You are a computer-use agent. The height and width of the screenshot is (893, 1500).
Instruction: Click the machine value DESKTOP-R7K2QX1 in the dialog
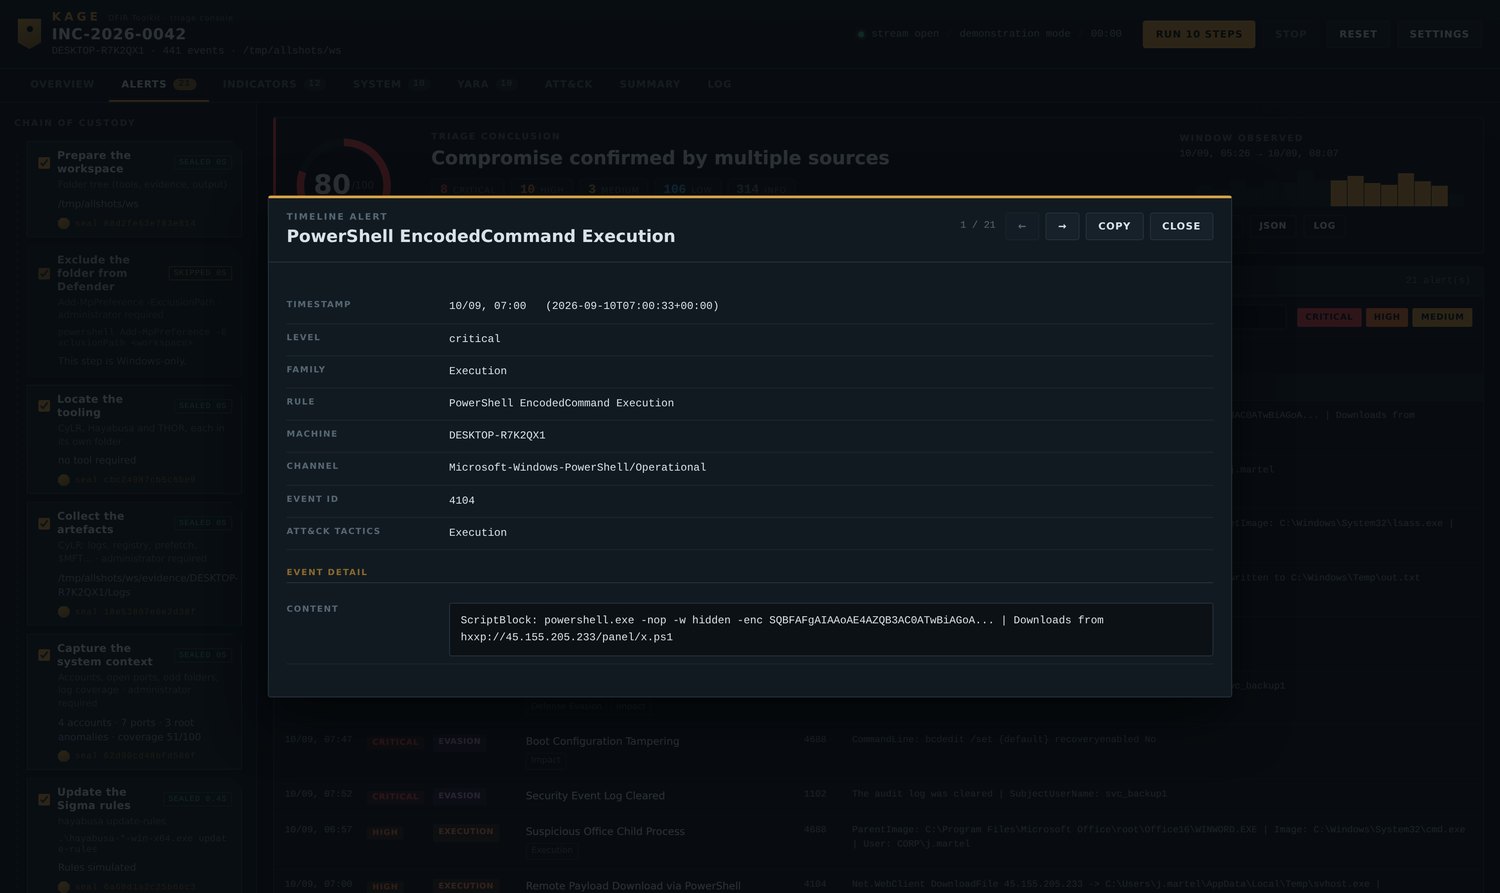[497, 435]
